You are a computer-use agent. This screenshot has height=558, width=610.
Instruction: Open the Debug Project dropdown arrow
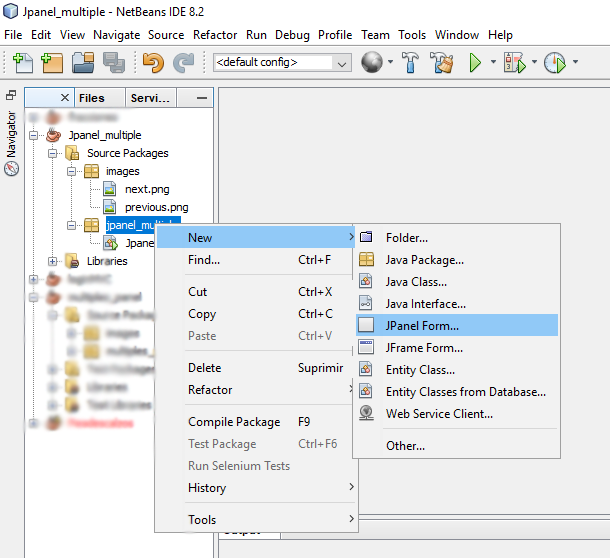534,62
